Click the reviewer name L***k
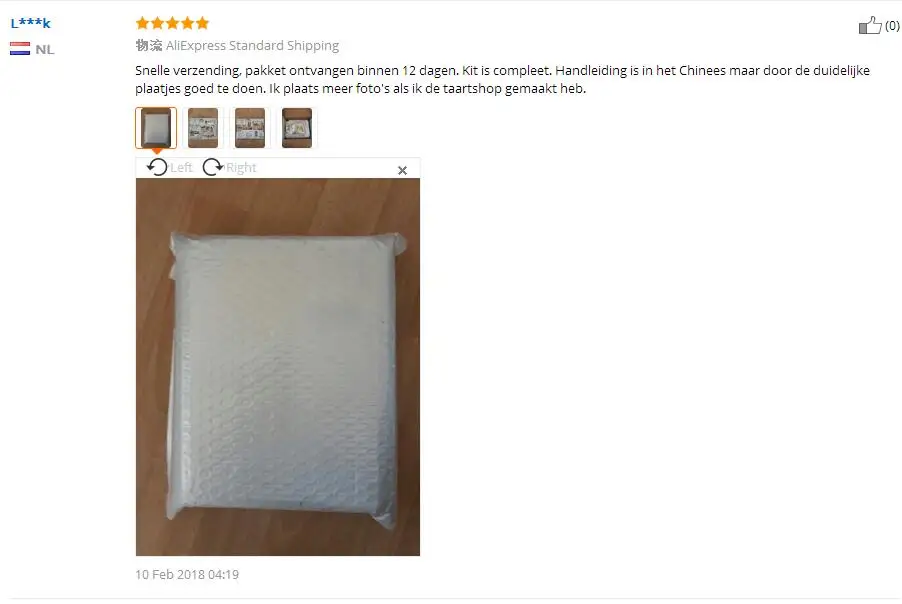Viewport: 902px width, 604px height. coord(30,24)
